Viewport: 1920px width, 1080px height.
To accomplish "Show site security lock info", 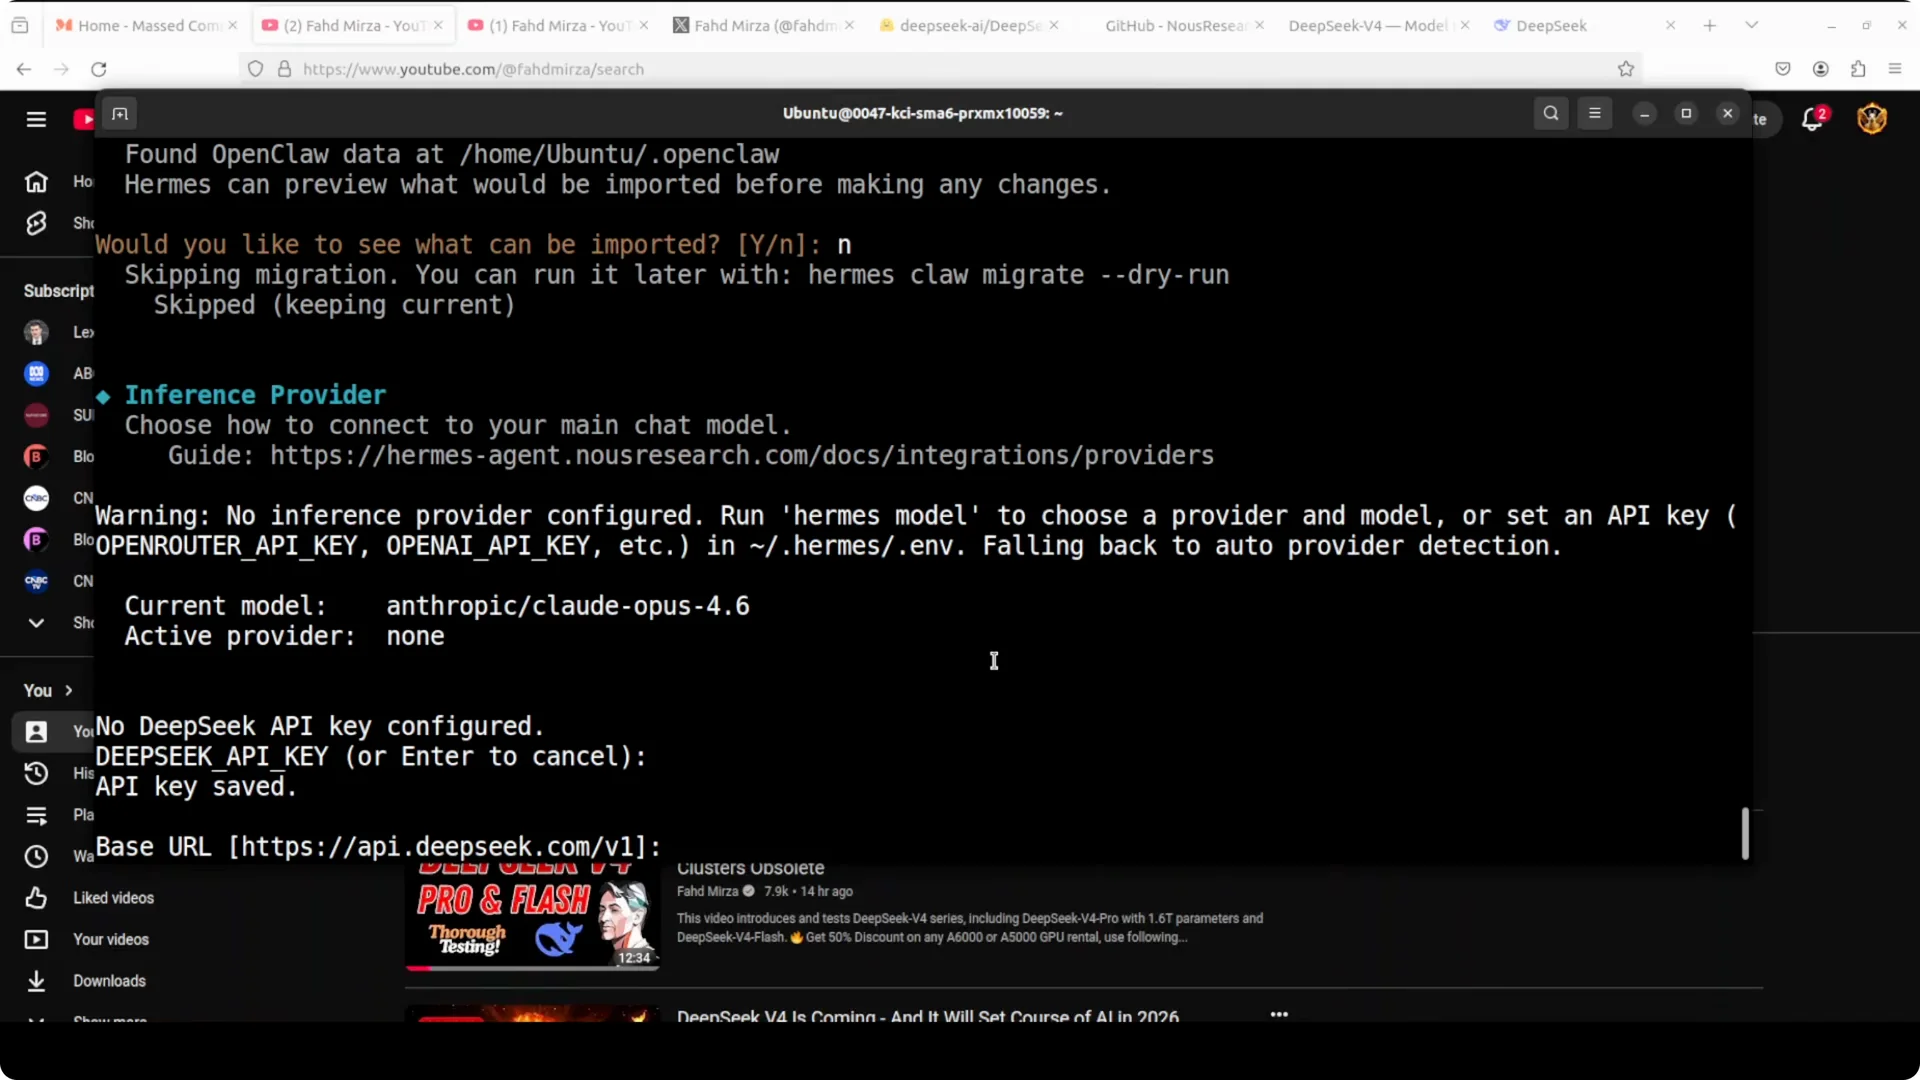I will point(284,69).
